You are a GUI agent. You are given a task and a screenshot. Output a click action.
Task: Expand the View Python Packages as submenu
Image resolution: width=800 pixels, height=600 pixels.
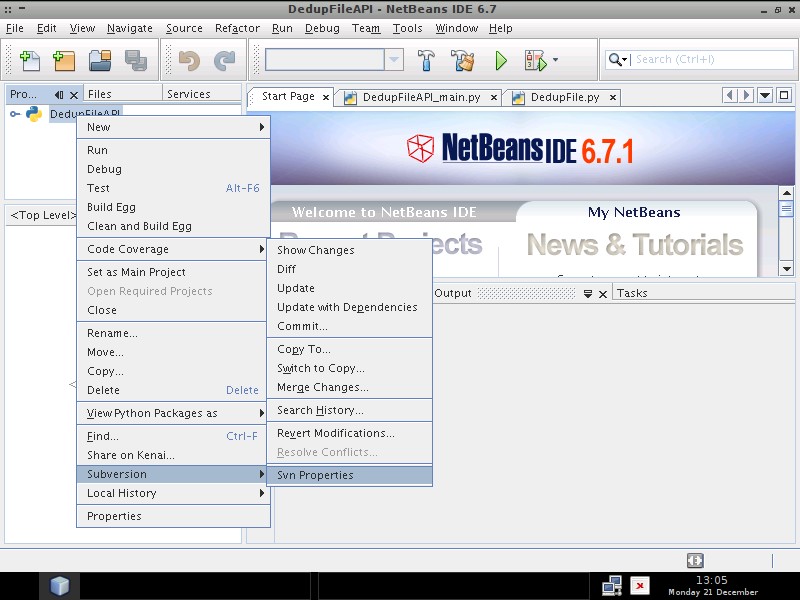(x=173, y=413)
